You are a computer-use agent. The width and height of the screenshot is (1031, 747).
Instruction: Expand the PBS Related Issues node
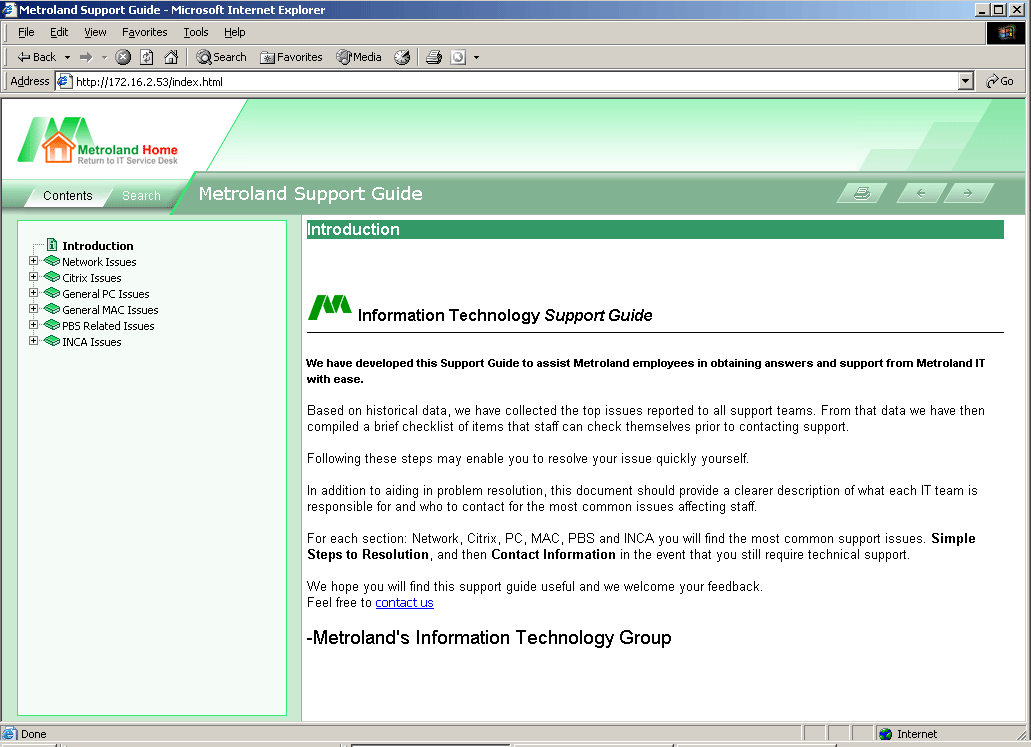click(x=34, y=325)
